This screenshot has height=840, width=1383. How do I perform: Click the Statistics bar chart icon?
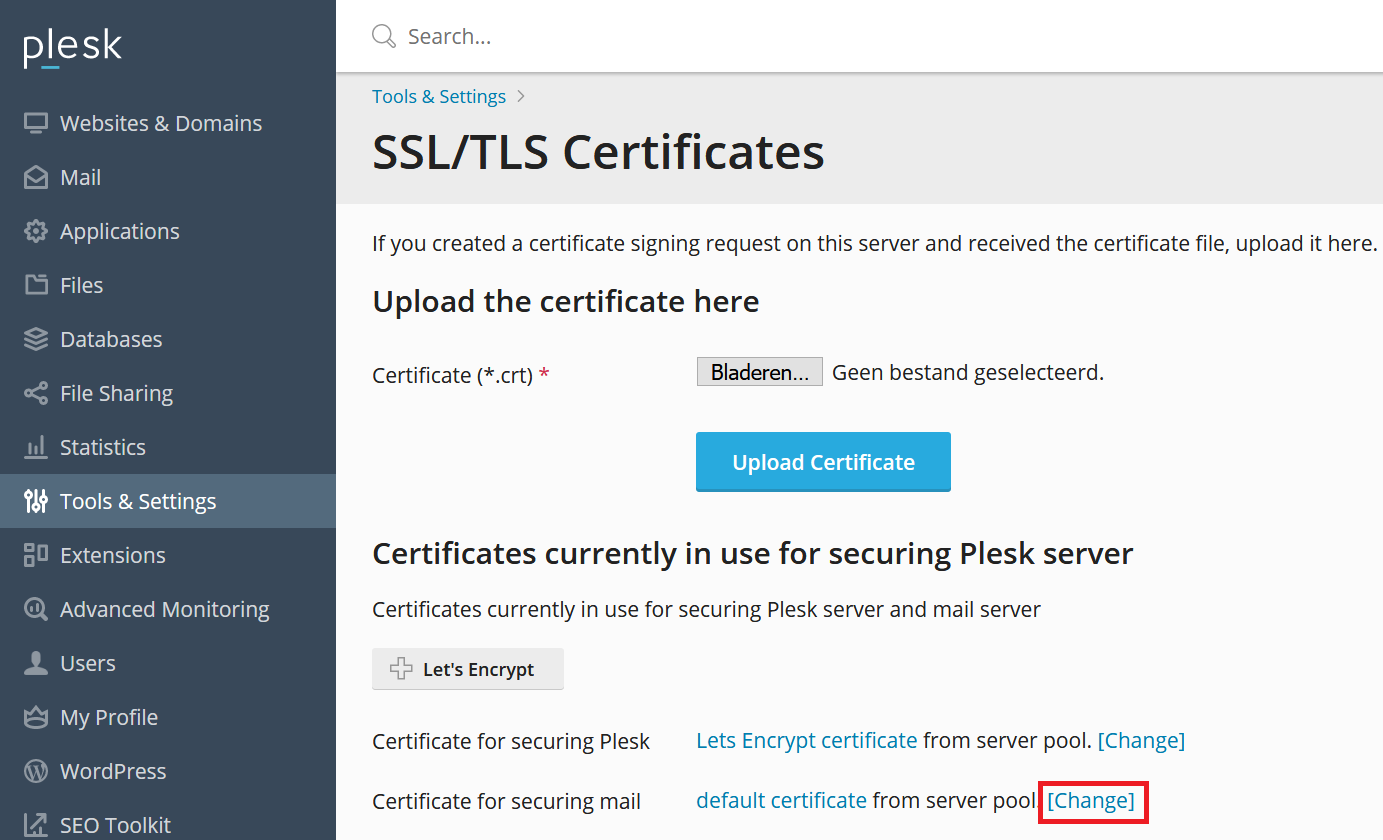point(36,447)
